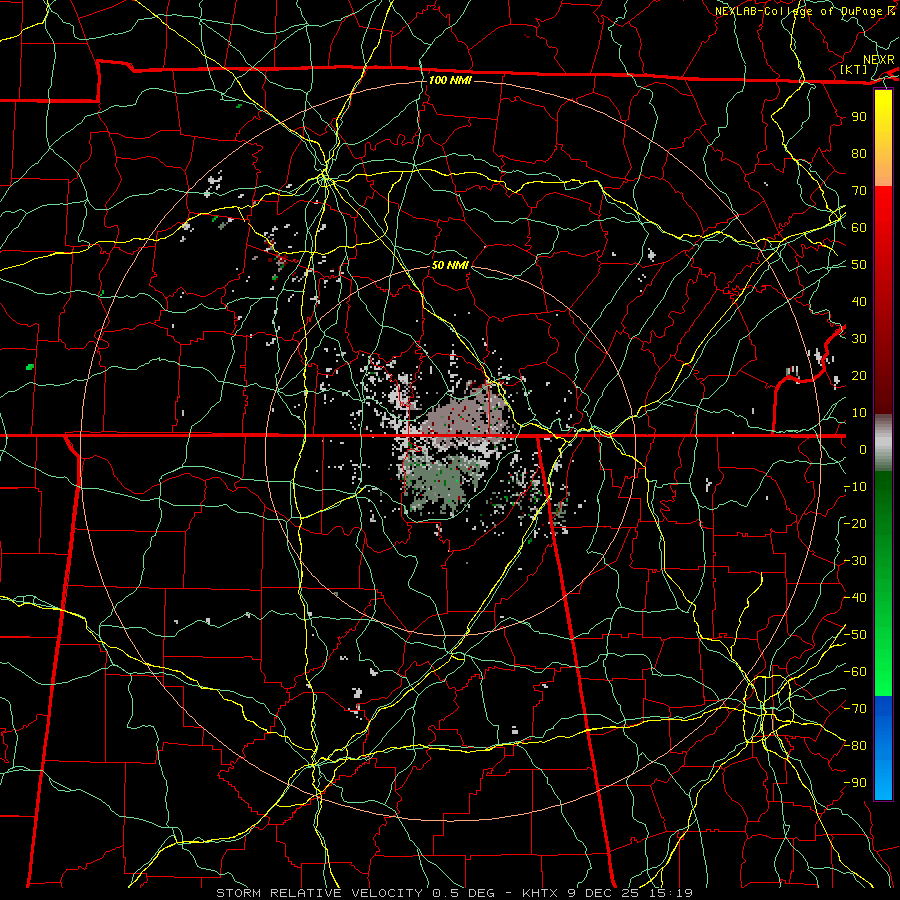Click the -70 value on the velocity scale
The image size is (900, 900).
click(x=855, y=709)
